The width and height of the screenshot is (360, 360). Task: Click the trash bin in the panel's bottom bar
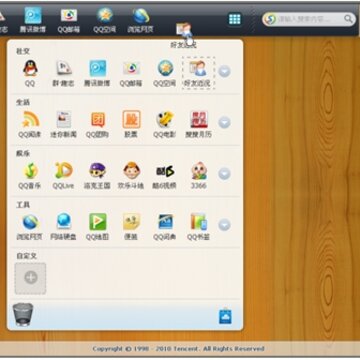click(23, 314)
